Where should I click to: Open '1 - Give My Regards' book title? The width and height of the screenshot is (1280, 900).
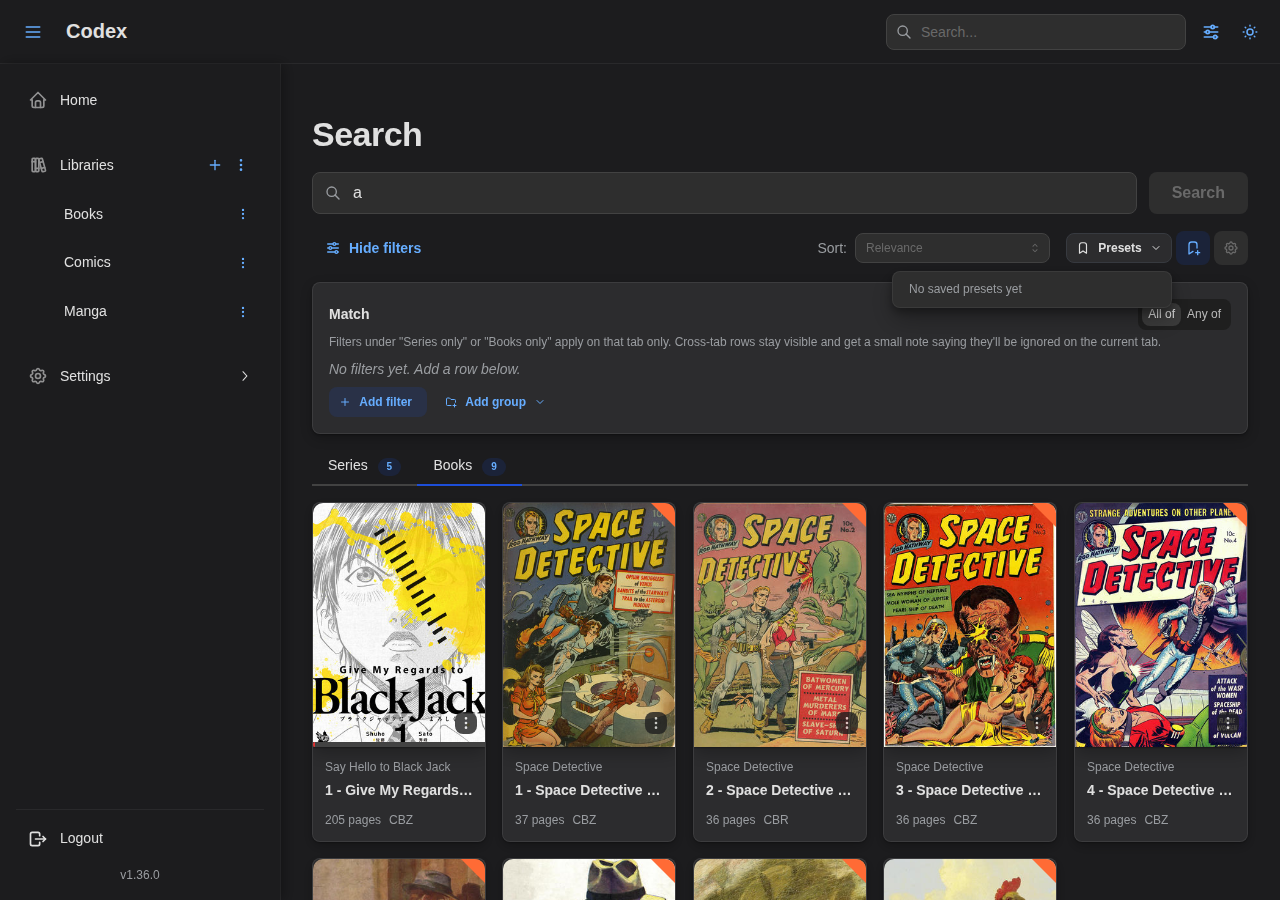399,790
